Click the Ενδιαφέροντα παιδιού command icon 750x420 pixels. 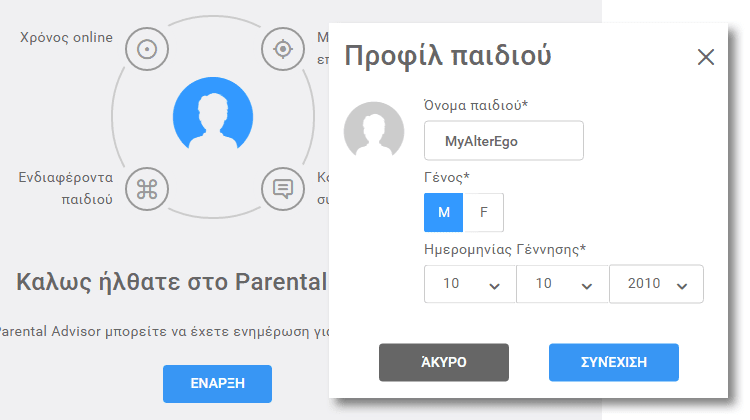click(147, 189)
